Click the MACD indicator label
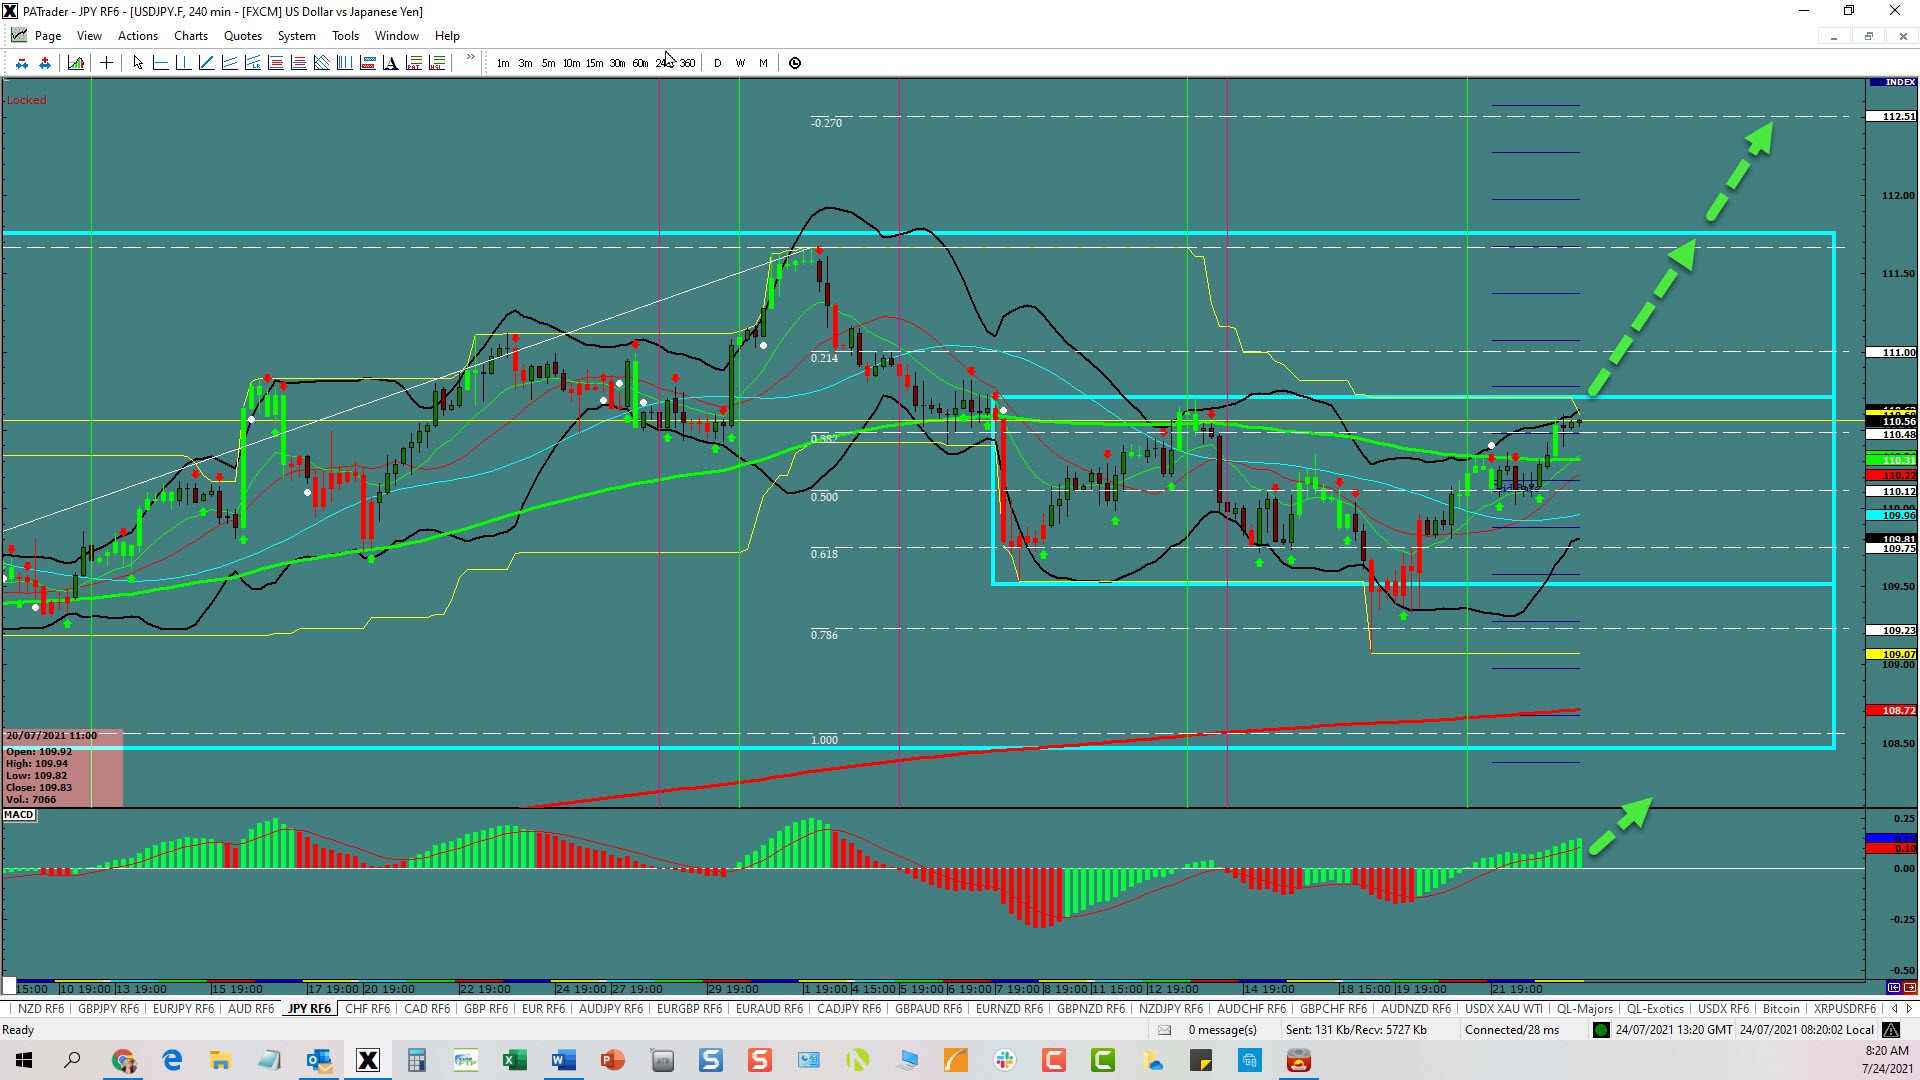The image size is (1920, 1080). [19, 815]
